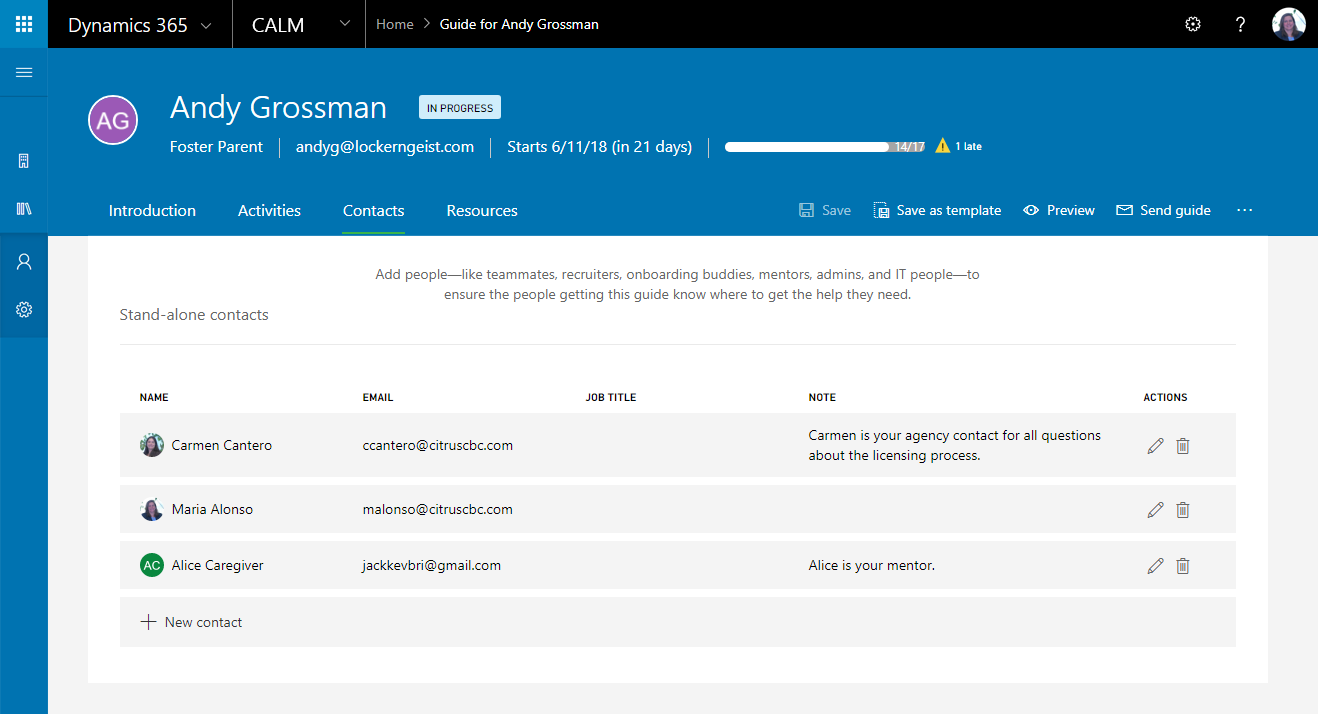Click the 'Stand-alone contacts' heading
Screen dimensions: 1318x714
point(194,315)
